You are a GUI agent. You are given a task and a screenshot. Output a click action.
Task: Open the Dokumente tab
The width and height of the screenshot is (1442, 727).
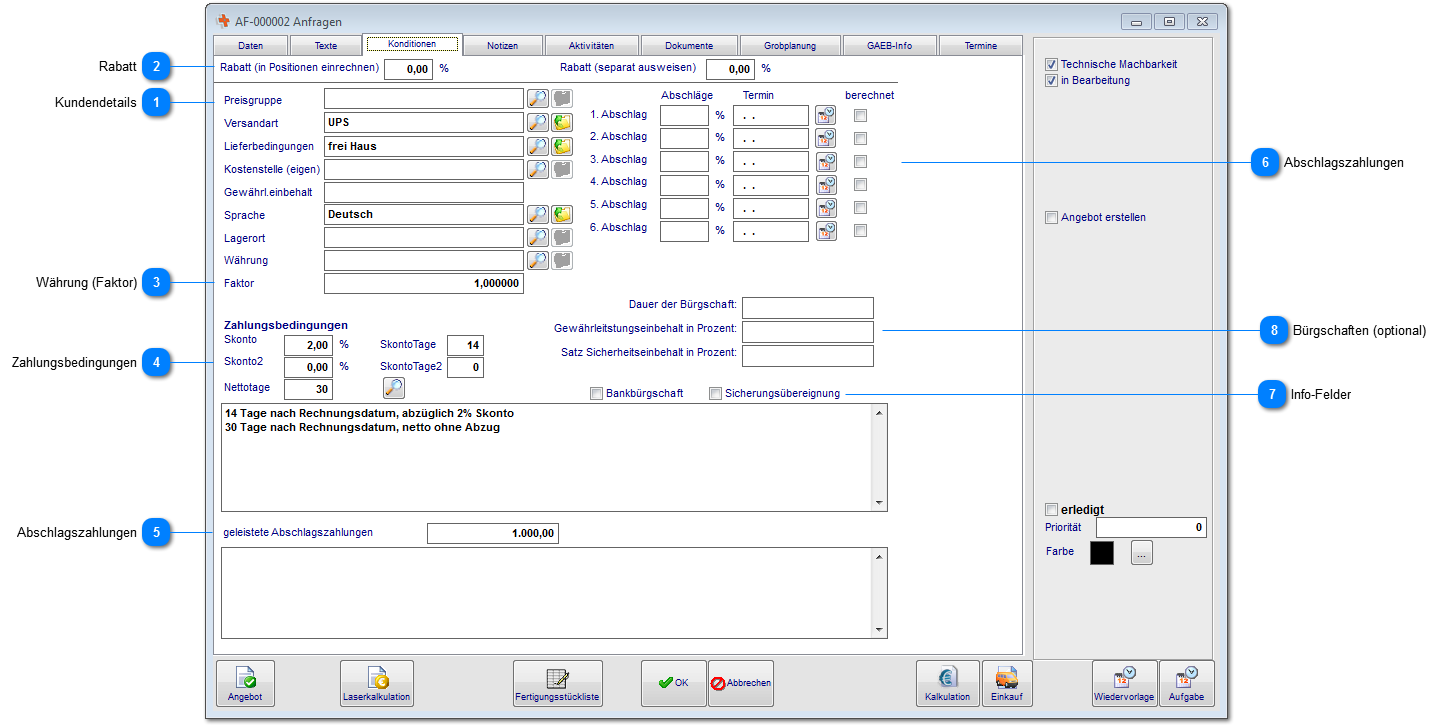[x=689, y=46]
